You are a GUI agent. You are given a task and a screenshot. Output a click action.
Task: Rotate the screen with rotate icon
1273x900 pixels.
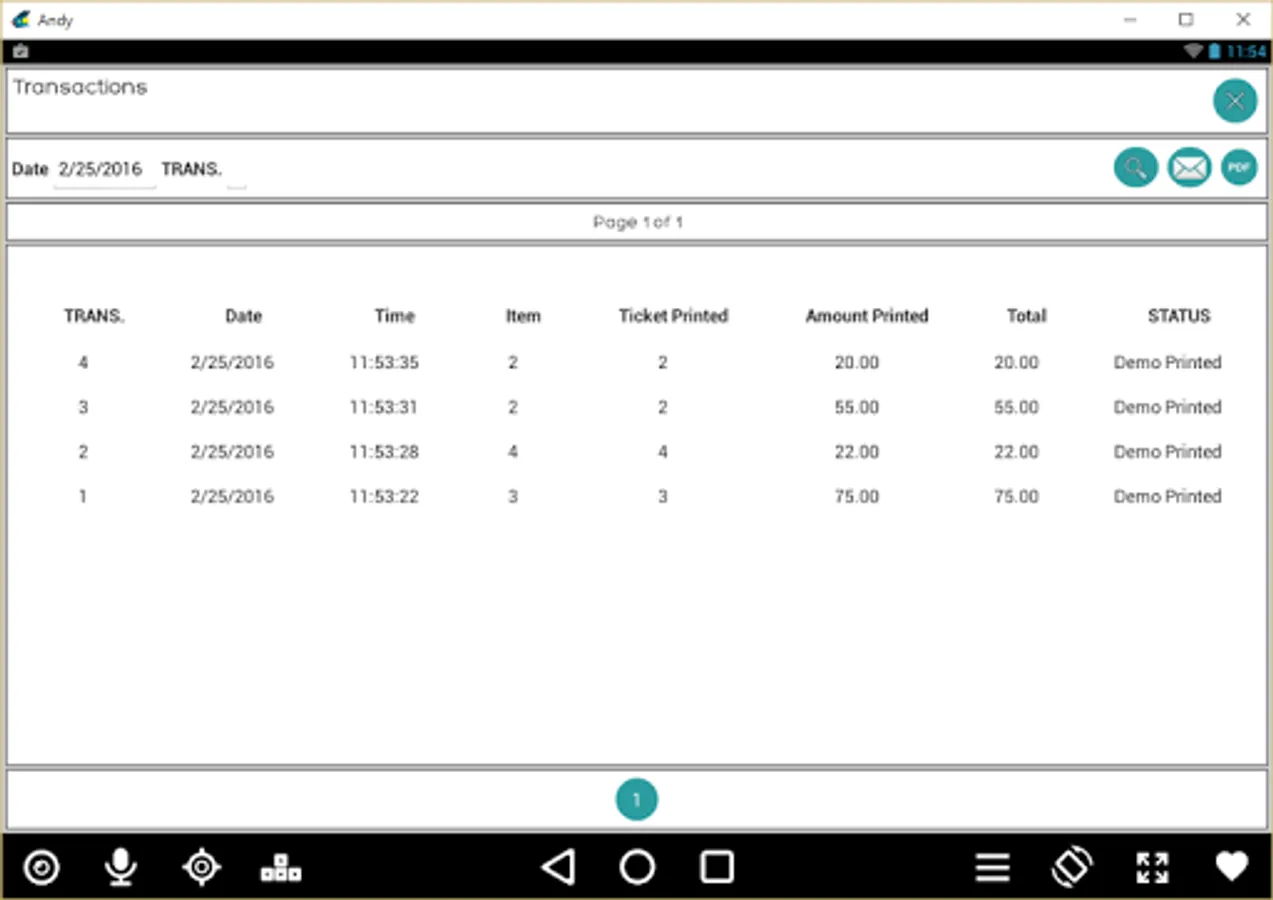click(x=1072, y=867)
